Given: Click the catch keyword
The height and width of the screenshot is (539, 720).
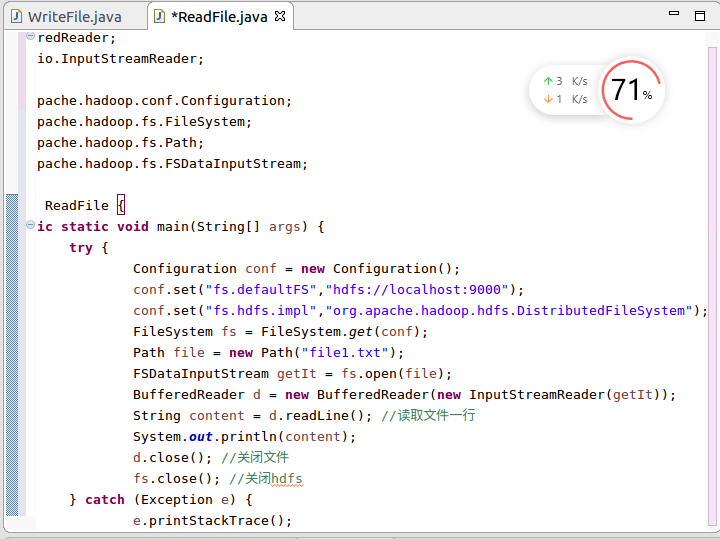Looking at the screenshot, I should click(x=105, y=500).
